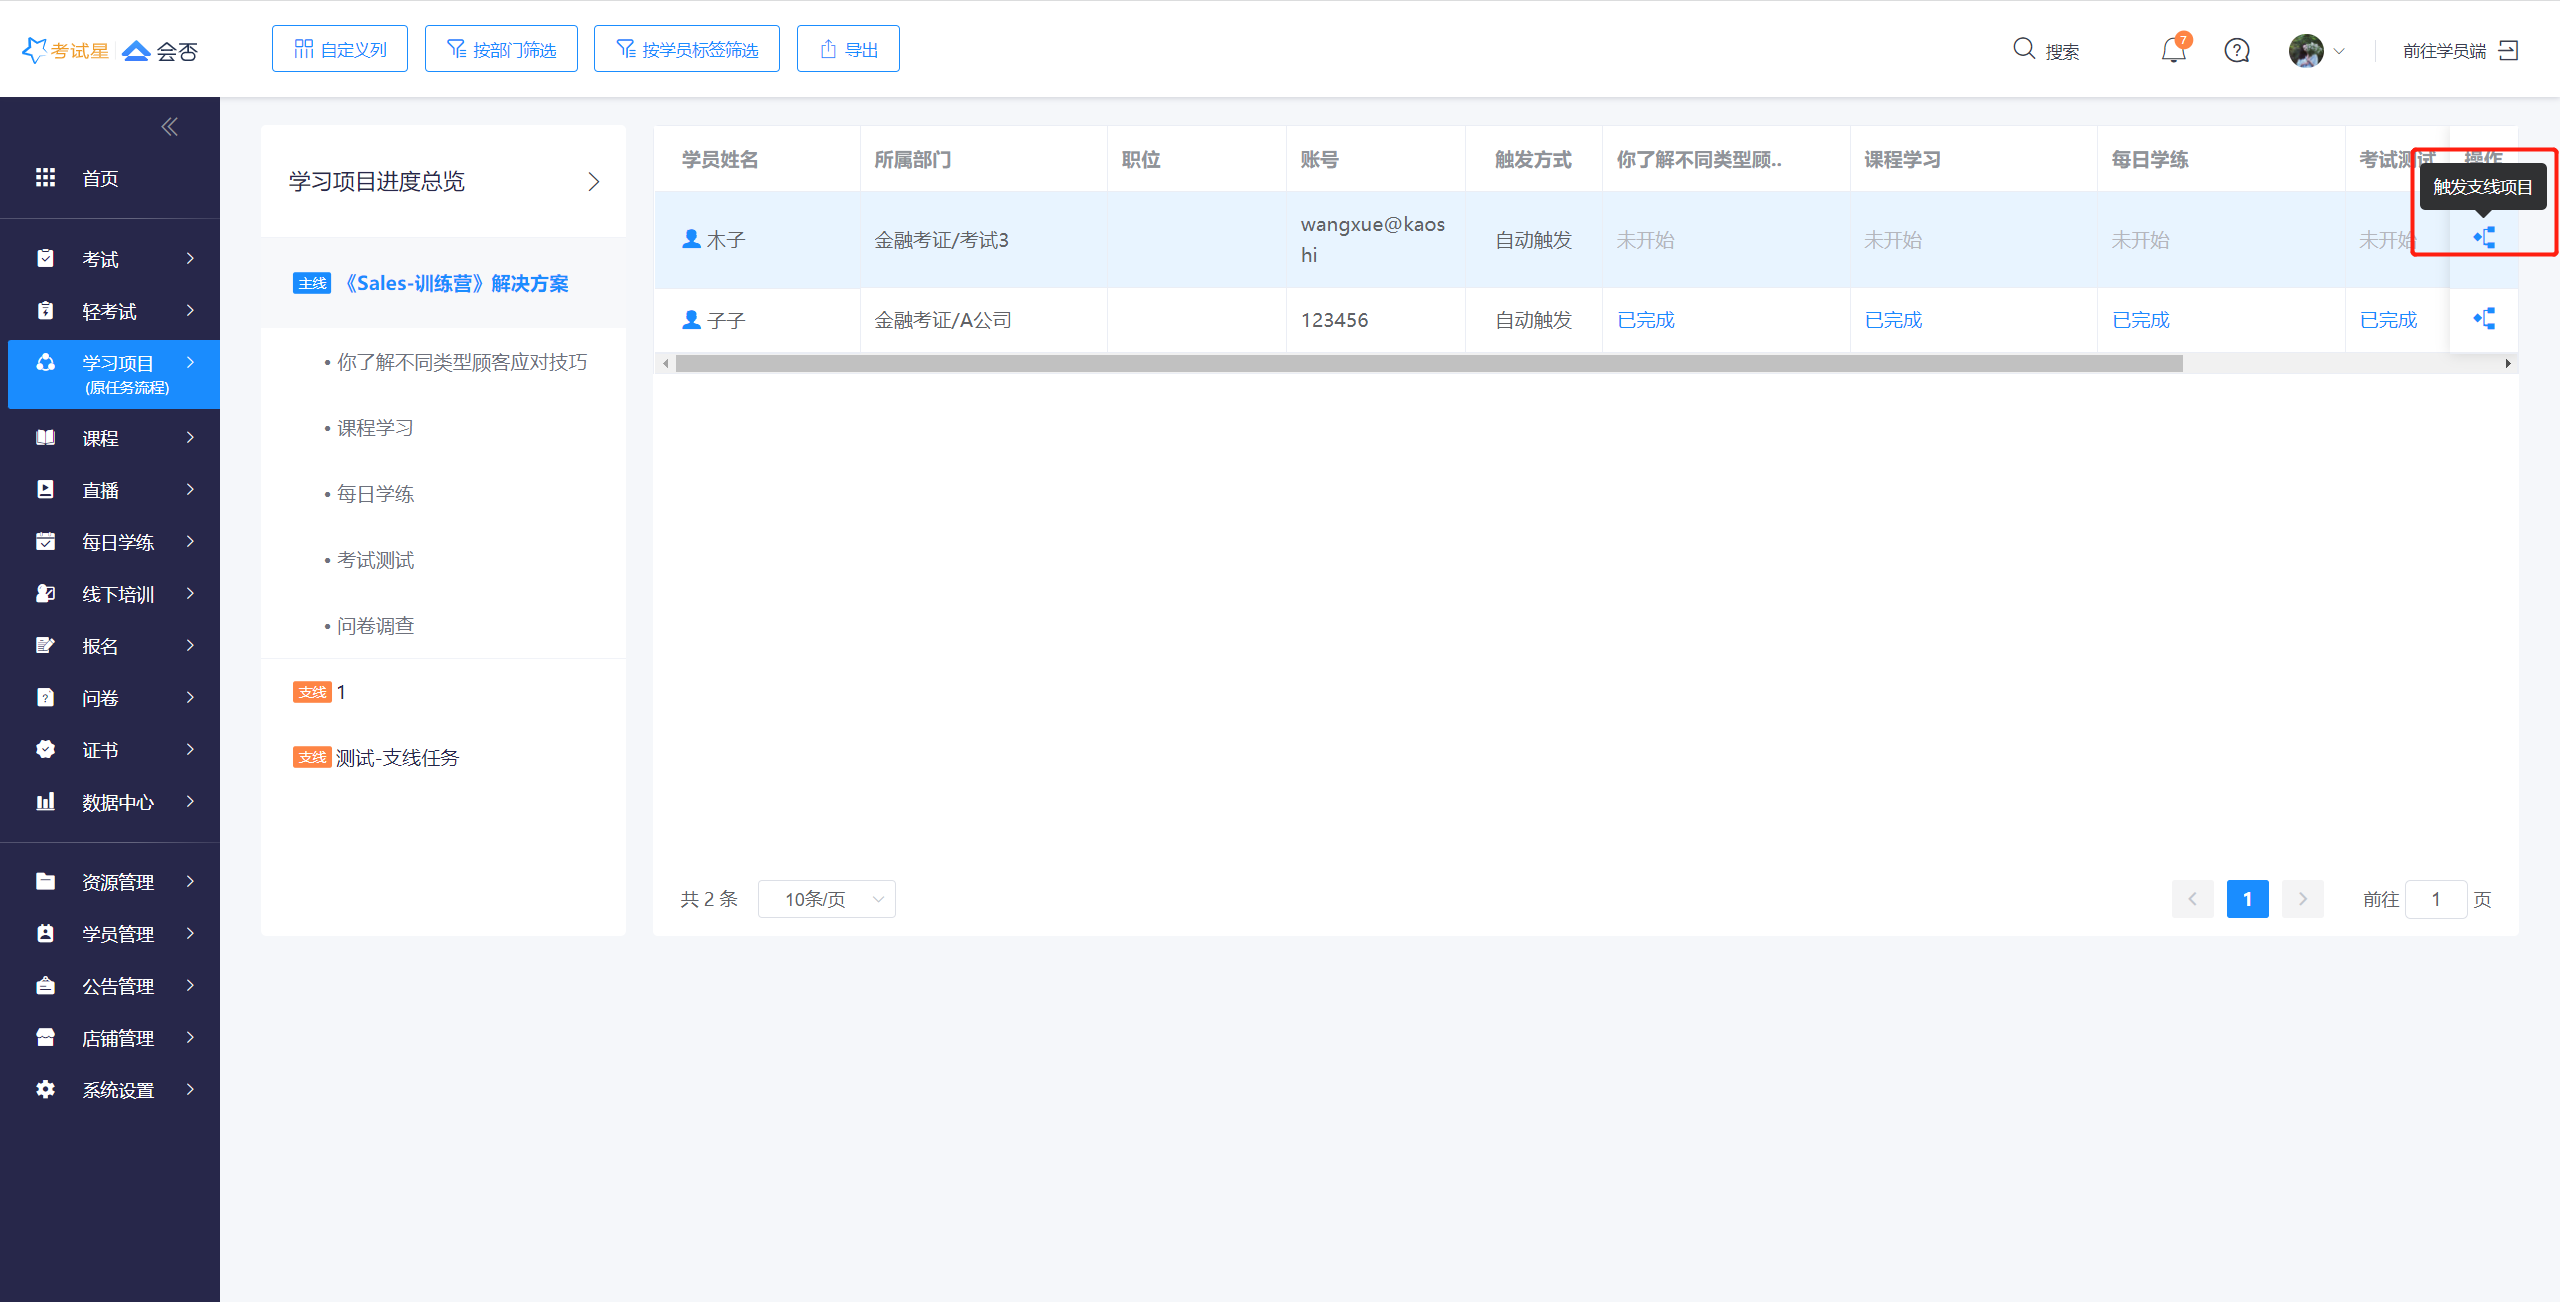Expand the 数据中心 sidebar menu
The image size is (2560, 1302).
(x=117, y=802)
